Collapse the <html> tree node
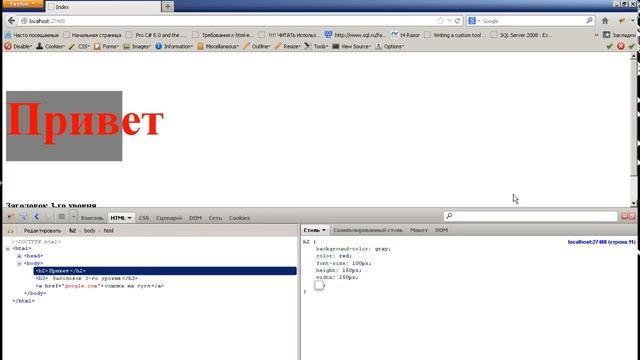Image resolution: width=640 pixels, height=360 pixels. pos(8,249)
